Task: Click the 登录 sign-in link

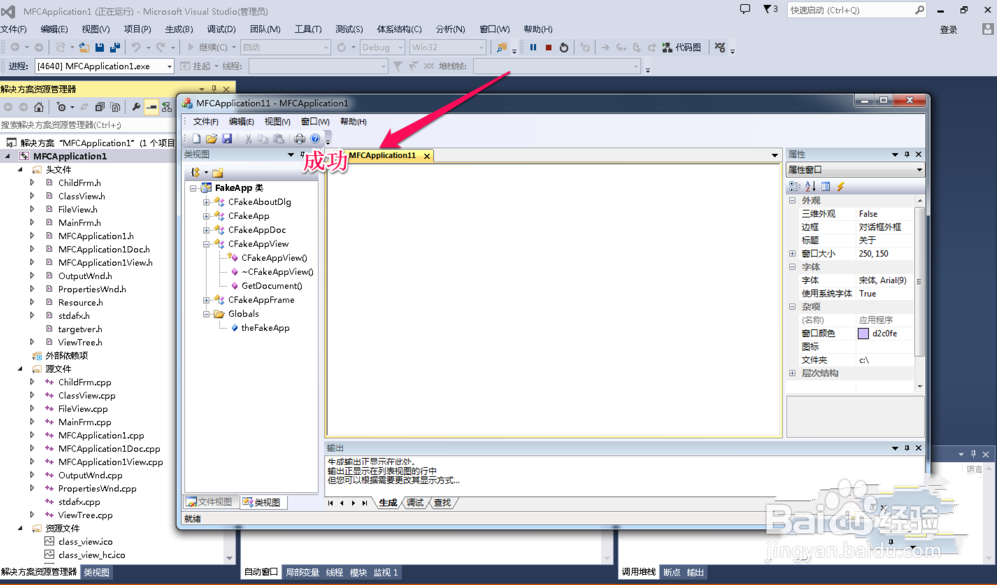Action: 949,29
